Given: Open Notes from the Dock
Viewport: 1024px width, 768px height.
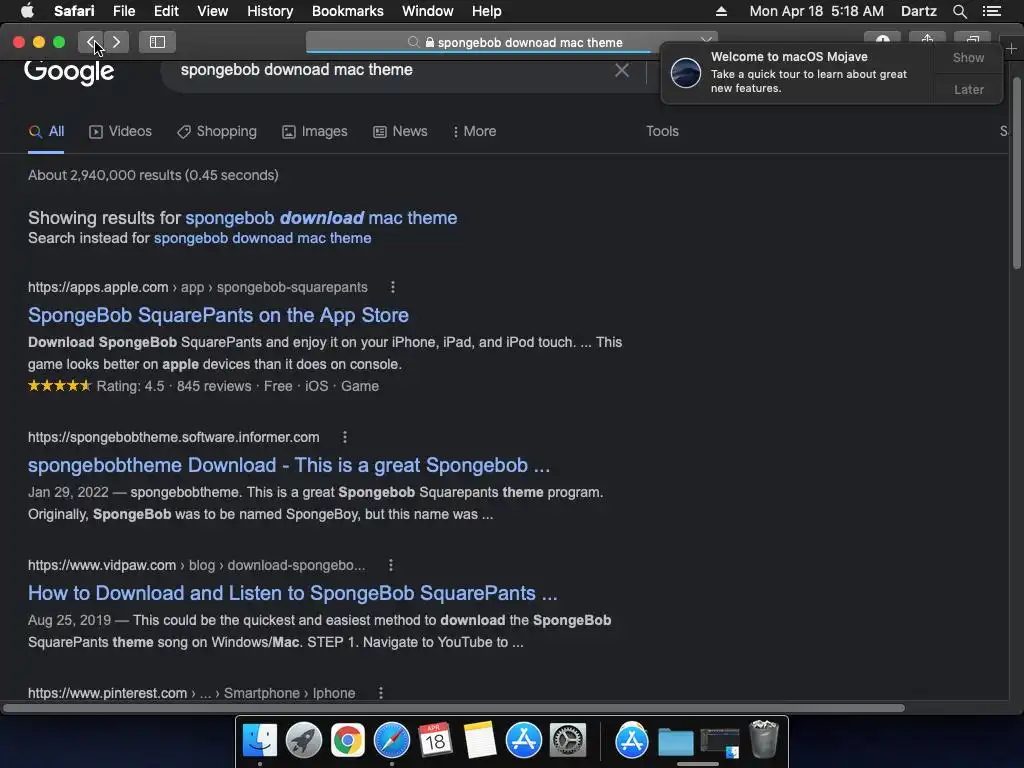Looking at the screenshot, I should 480,740.
